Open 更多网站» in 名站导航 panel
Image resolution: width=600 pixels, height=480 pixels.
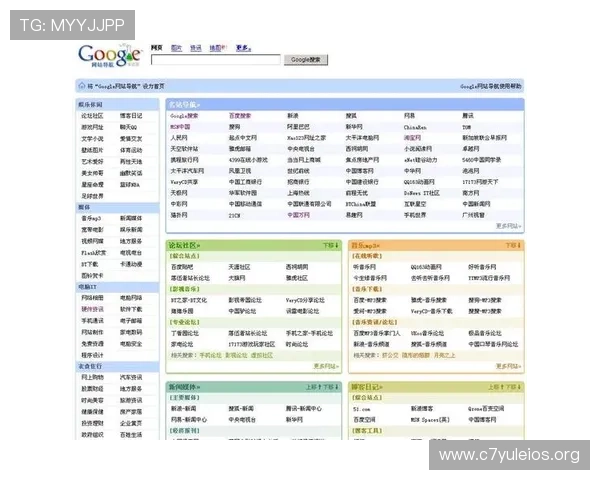point(509,226)
